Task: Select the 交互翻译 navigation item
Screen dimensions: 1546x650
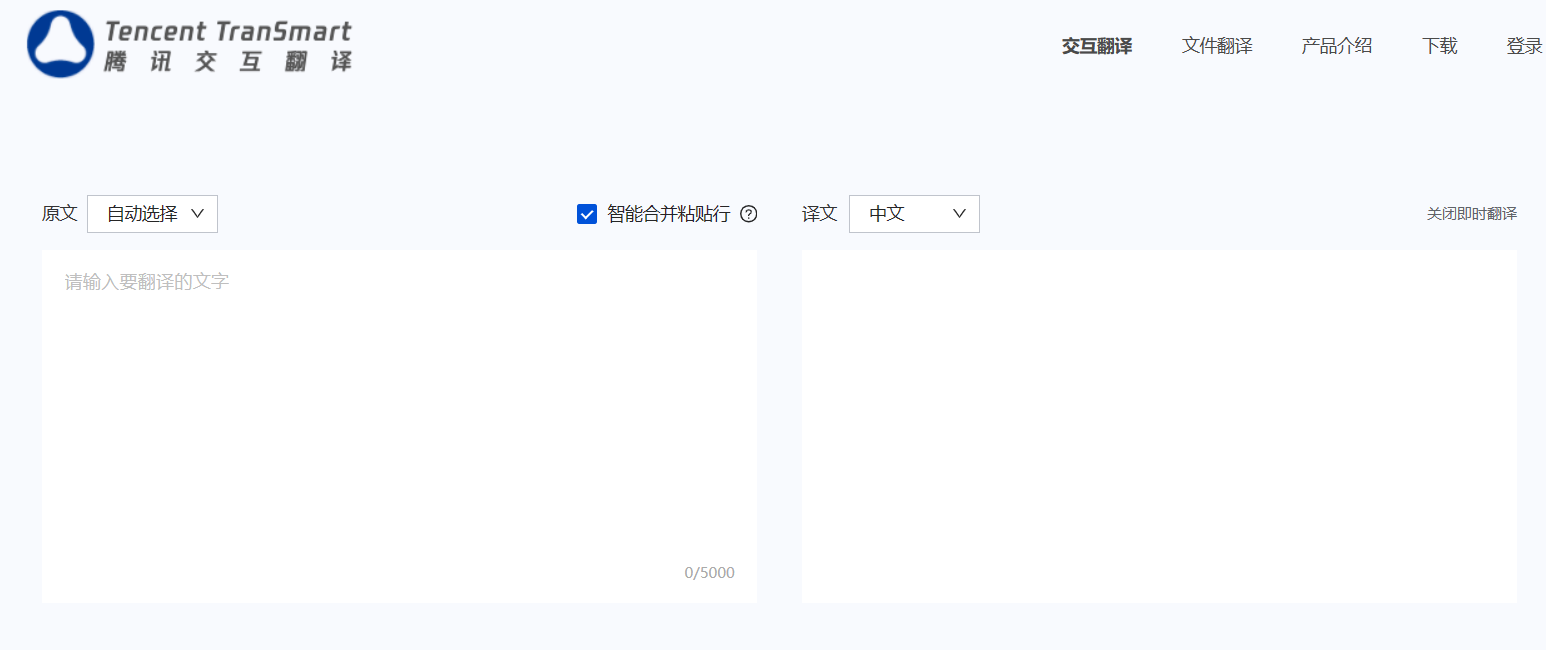Action: coord(1096,45)
